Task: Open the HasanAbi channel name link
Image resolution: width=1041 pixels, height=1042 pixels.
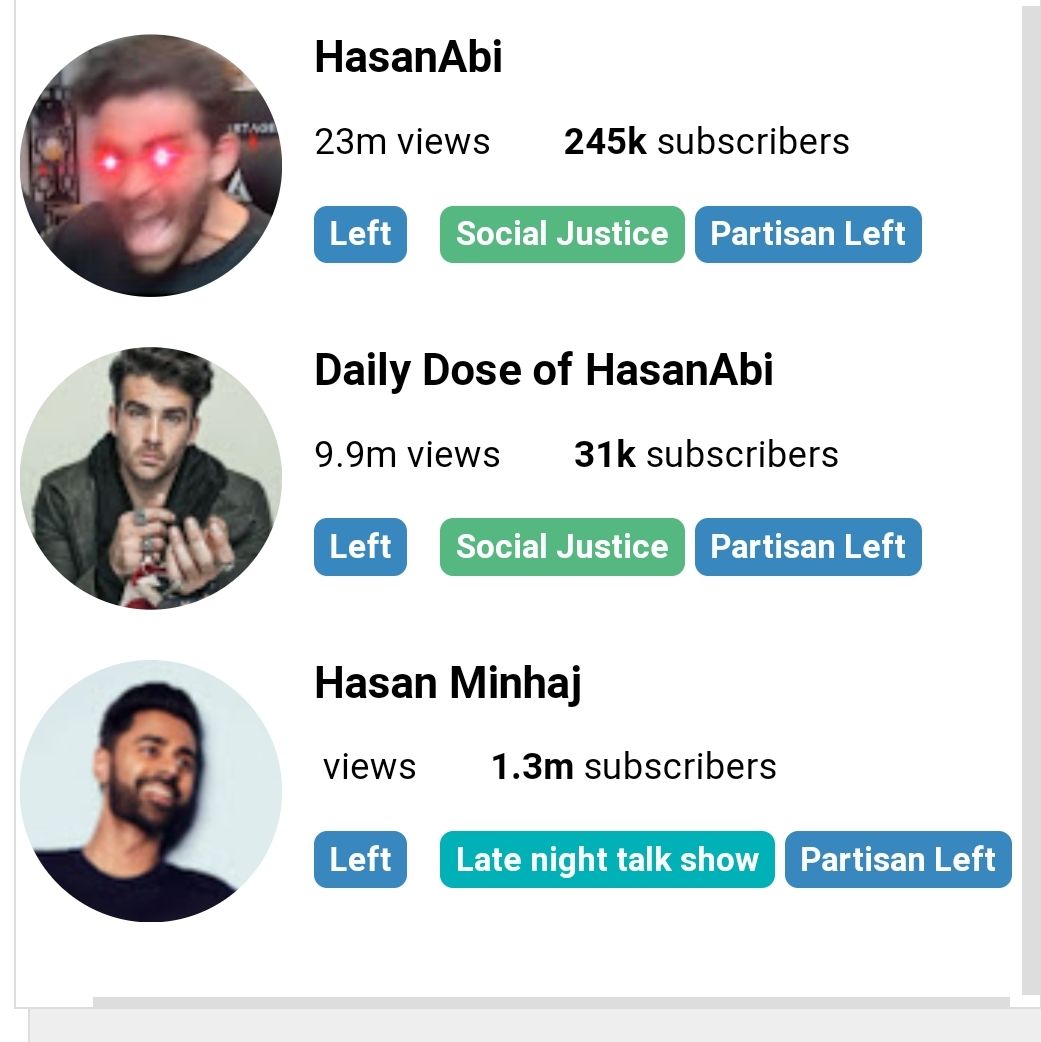Action: click(408, 57)
